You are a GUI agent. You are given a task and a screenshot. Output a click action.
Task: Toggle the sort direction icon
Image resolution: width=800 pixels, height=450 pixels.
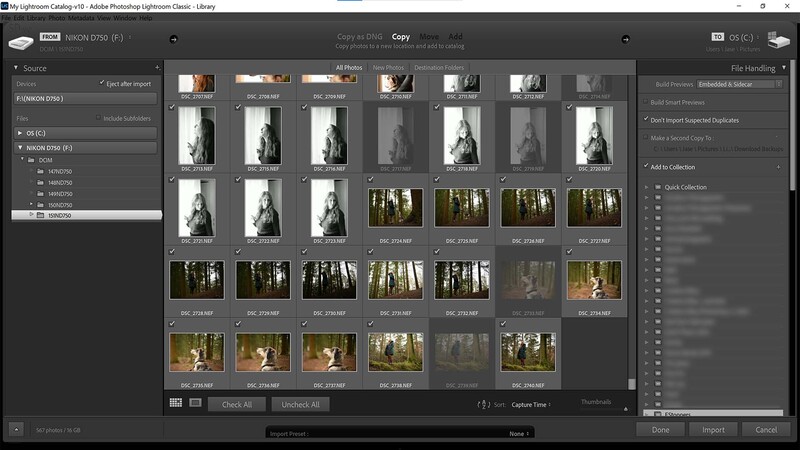coord(484,405)
